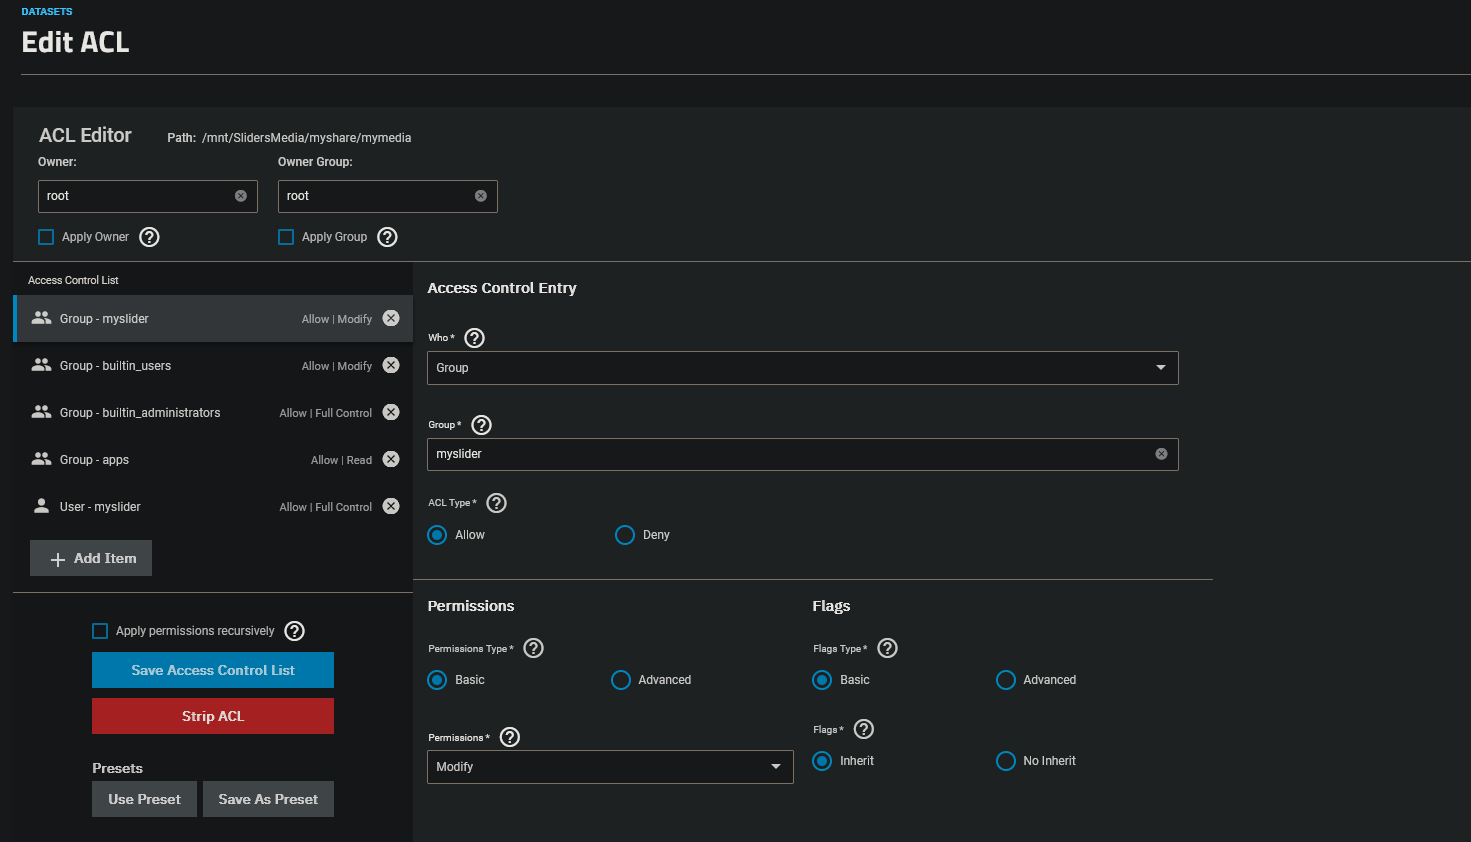
Task: Clear the Owner root field
Action: click(x=241, y=196)
